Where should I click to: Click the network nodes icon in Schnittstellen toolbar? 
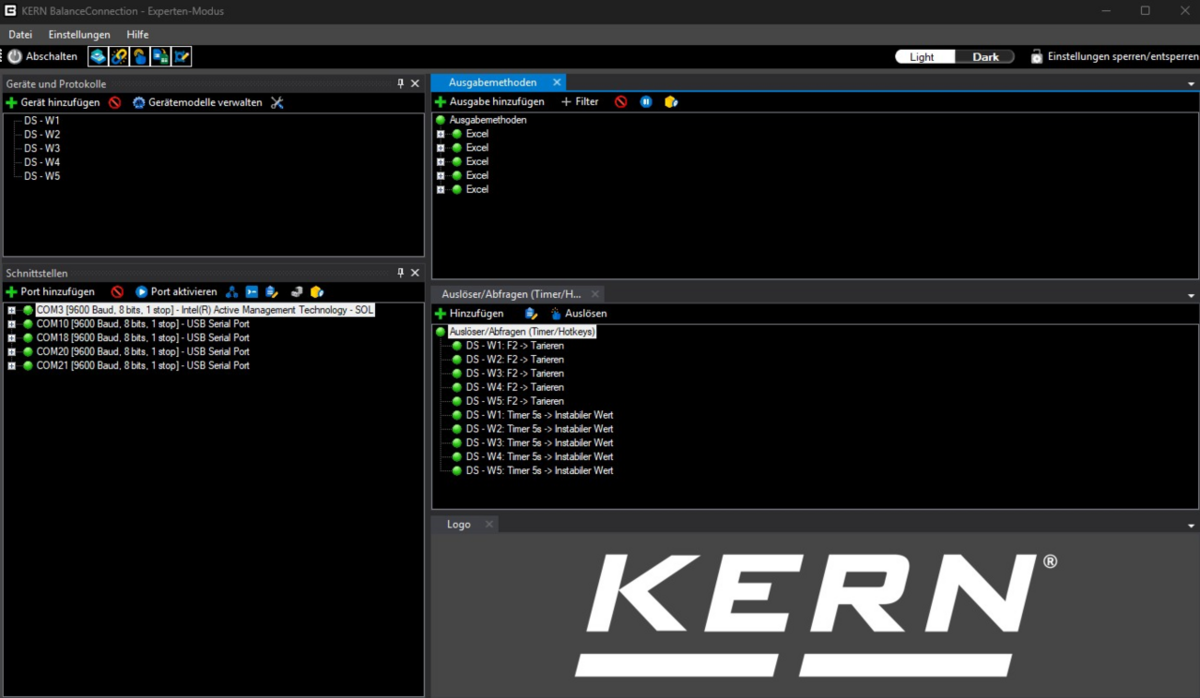click(x=232, y=292)
